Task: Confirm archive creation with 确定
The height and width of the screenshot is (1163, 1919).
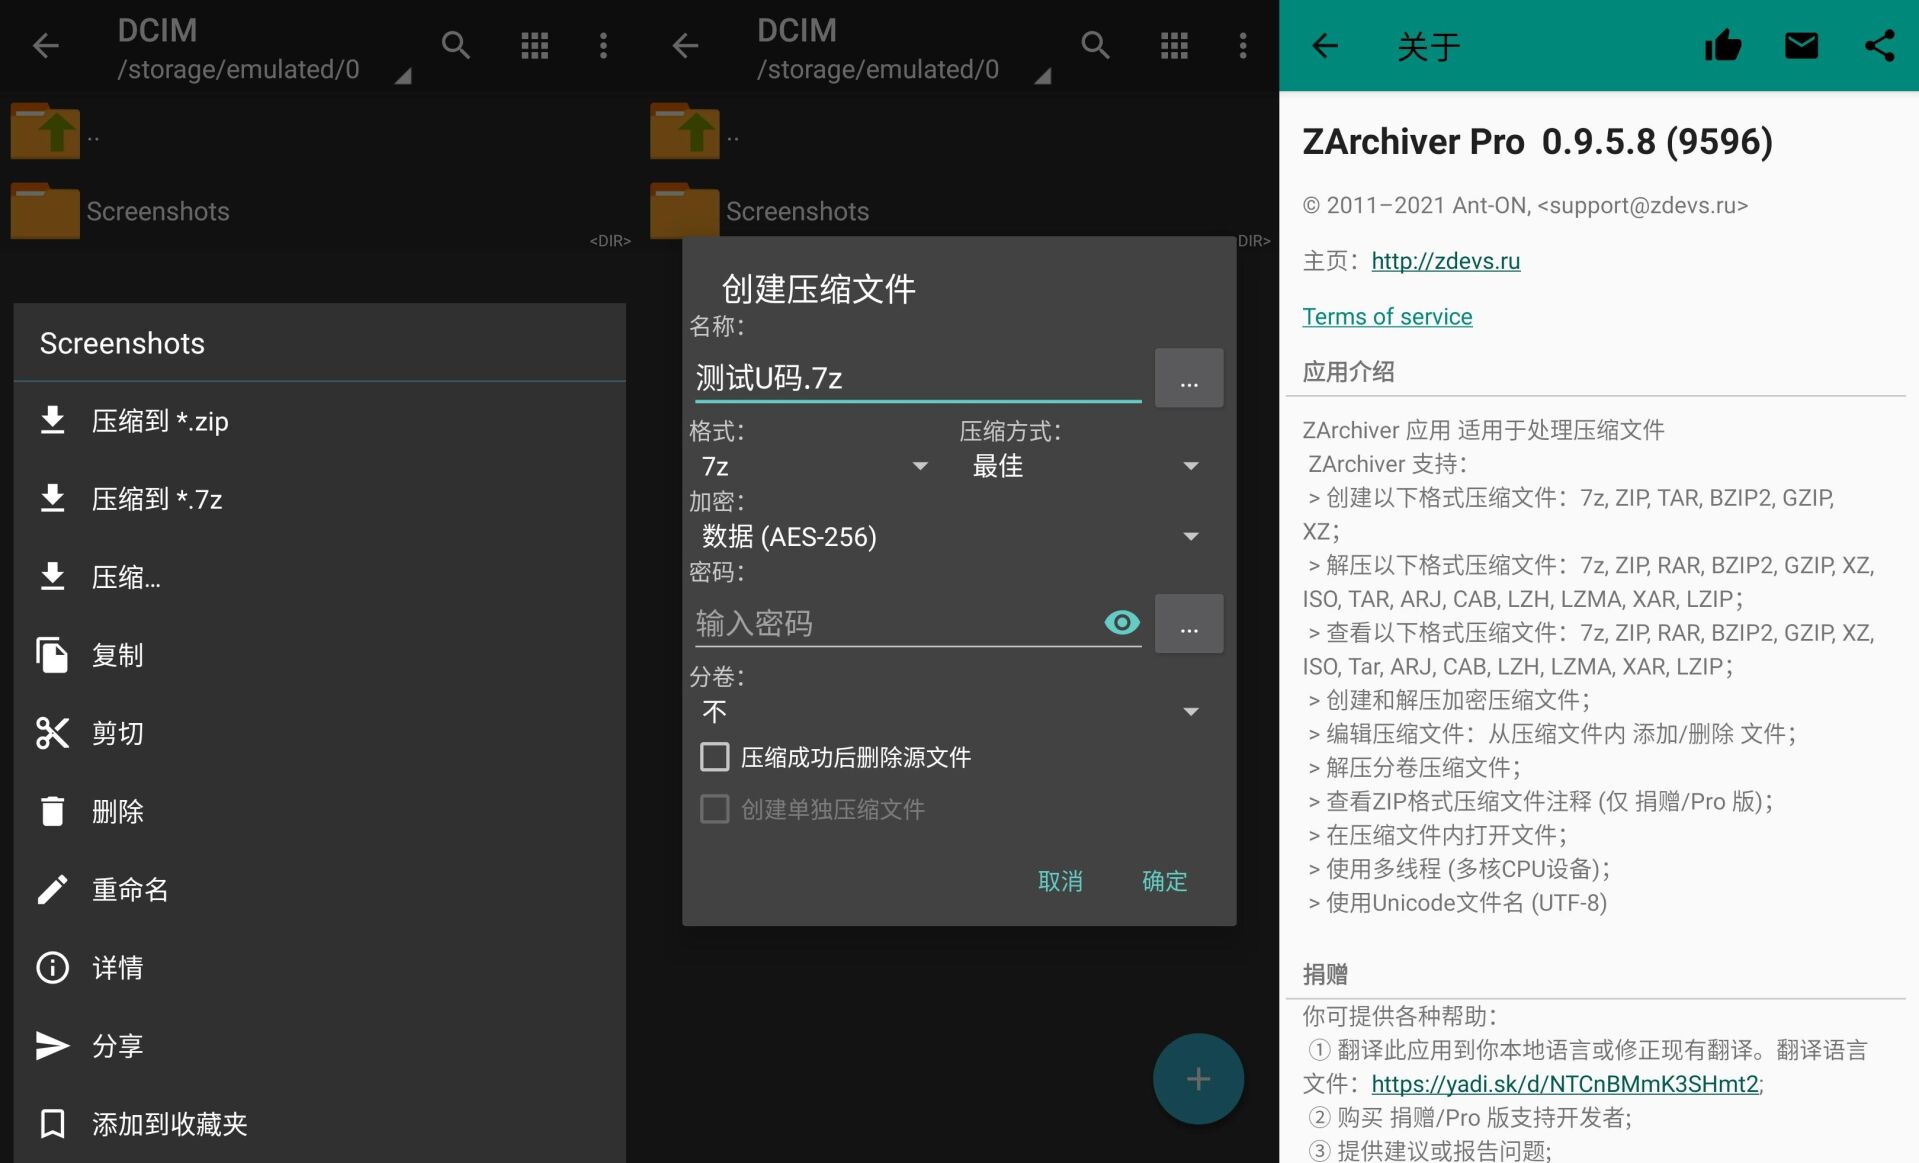Action: pyautogui.click(x=1163, y=881)
